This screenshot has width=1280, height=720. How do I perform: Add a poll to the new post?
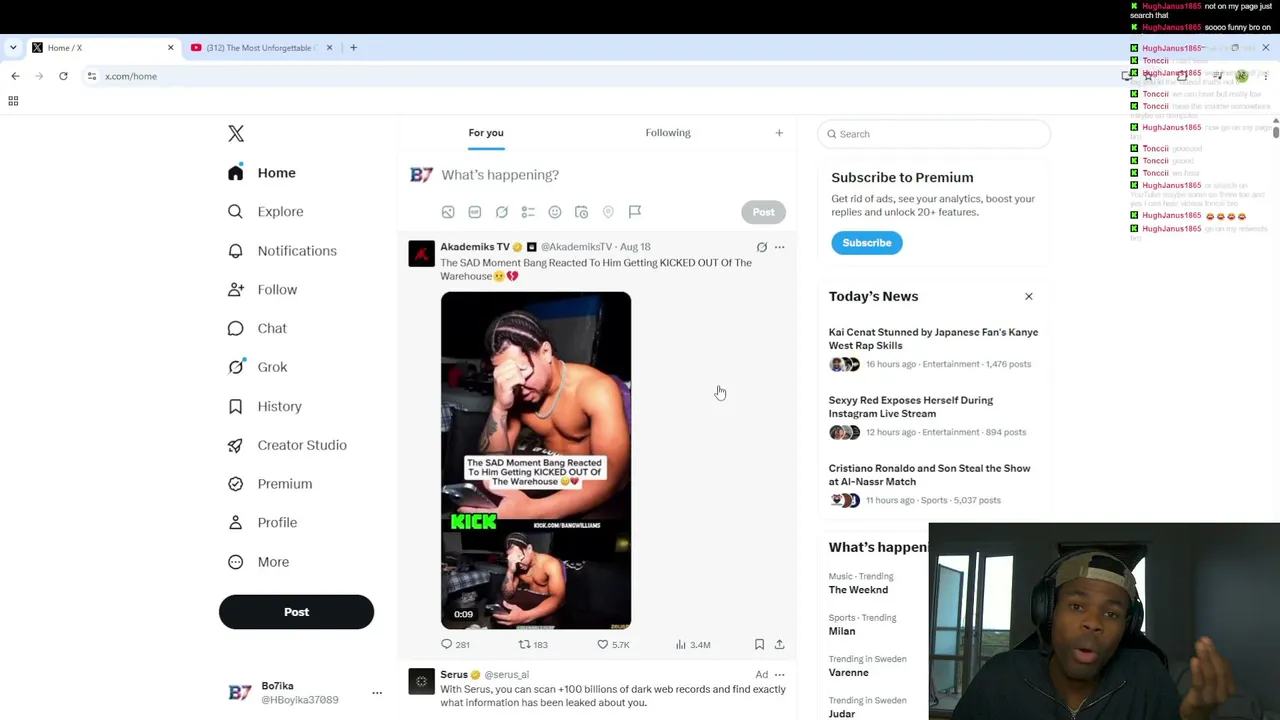528,212
